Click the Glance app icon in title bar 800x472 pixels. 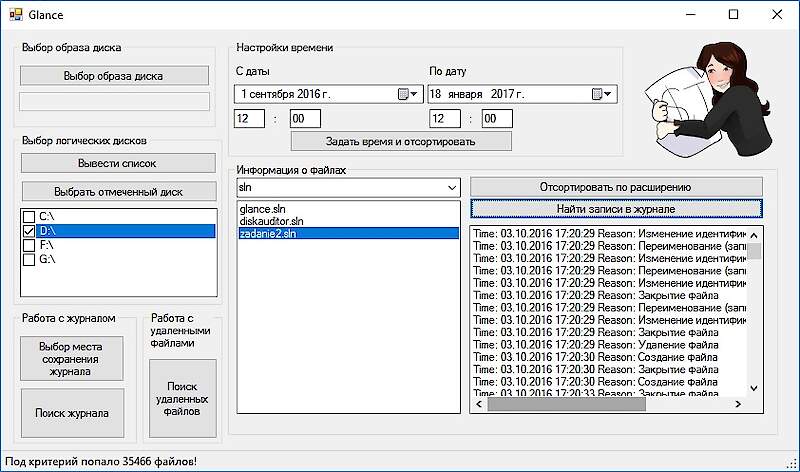click(x=16, y=14)
